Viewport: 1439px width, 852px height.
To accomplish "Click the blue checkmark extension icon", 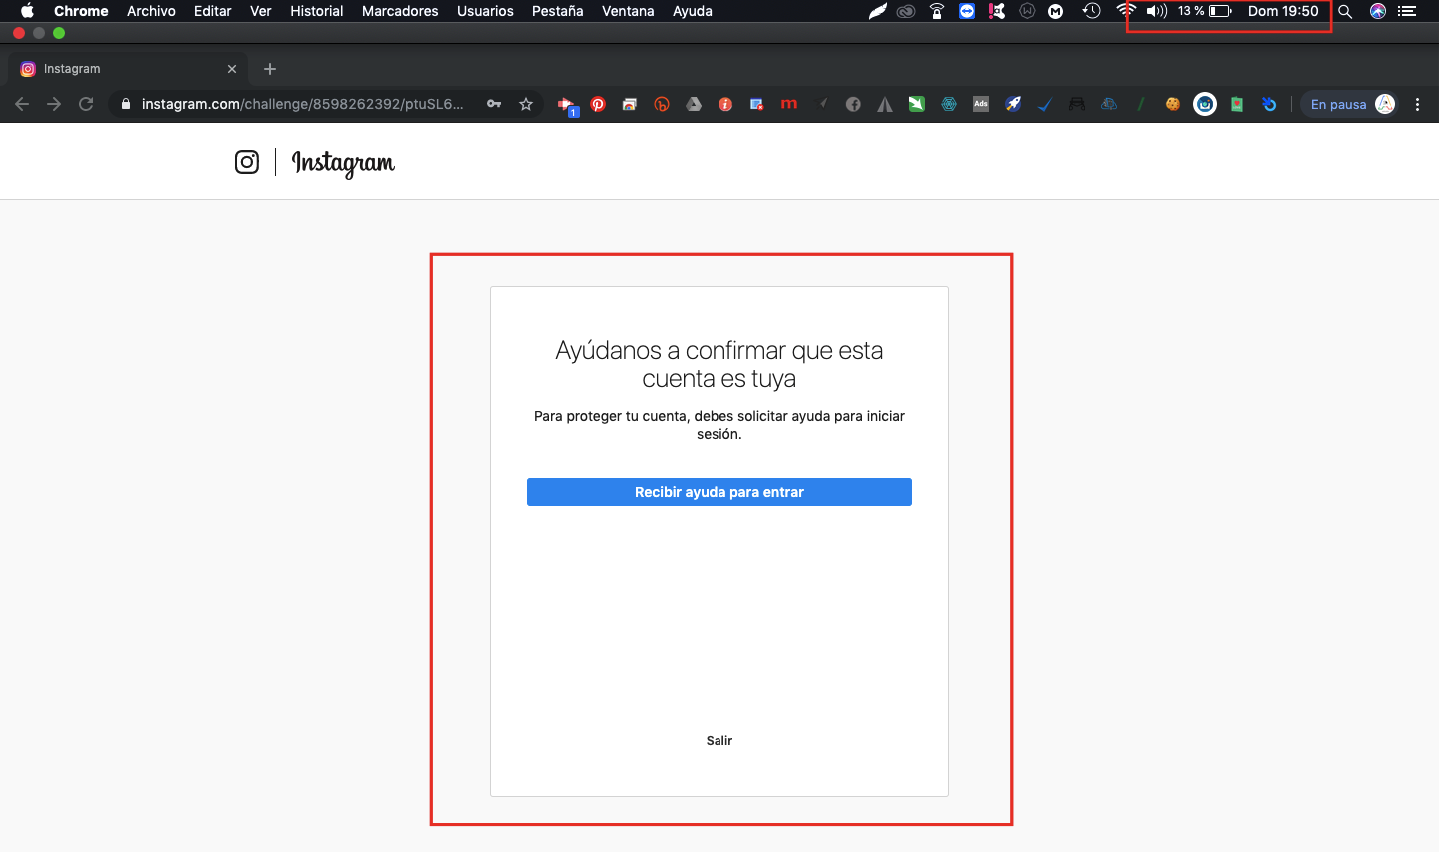I will (1045, 104).
